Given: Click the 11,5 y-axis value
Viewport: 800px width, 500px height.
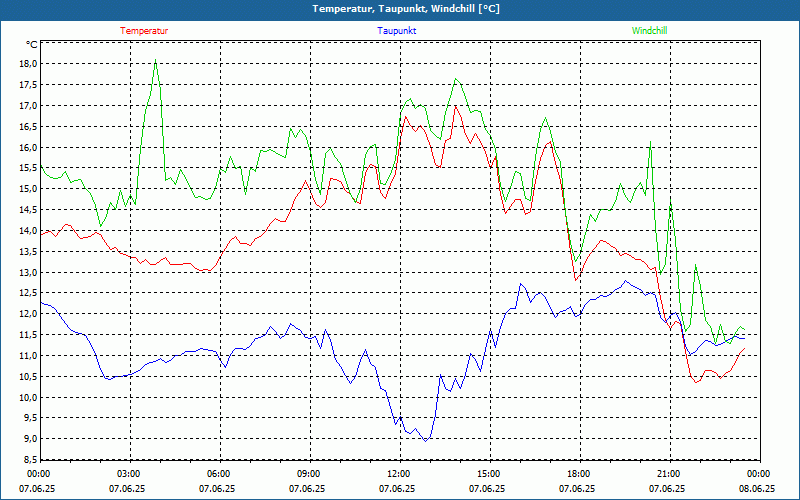Looking at the screenshot, I should [x=29, y=335].
